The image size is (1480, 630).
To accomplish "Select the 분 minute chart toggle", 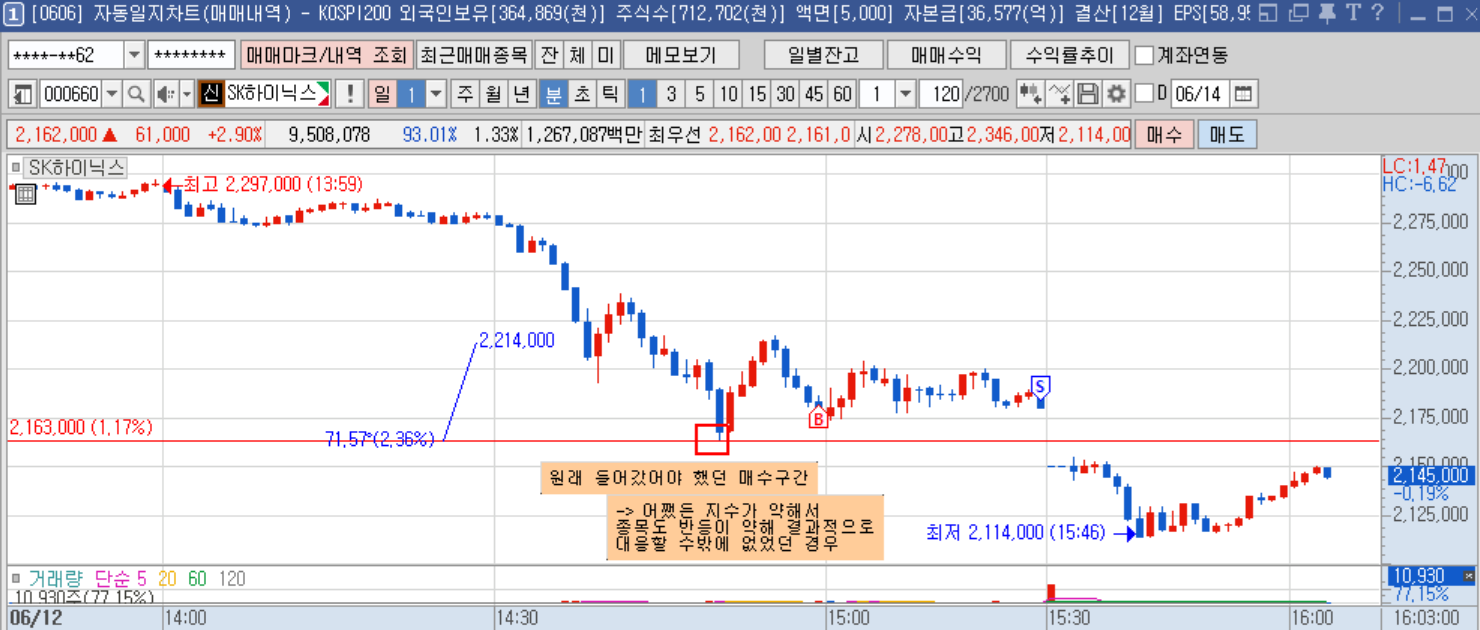I will point(552,95).
